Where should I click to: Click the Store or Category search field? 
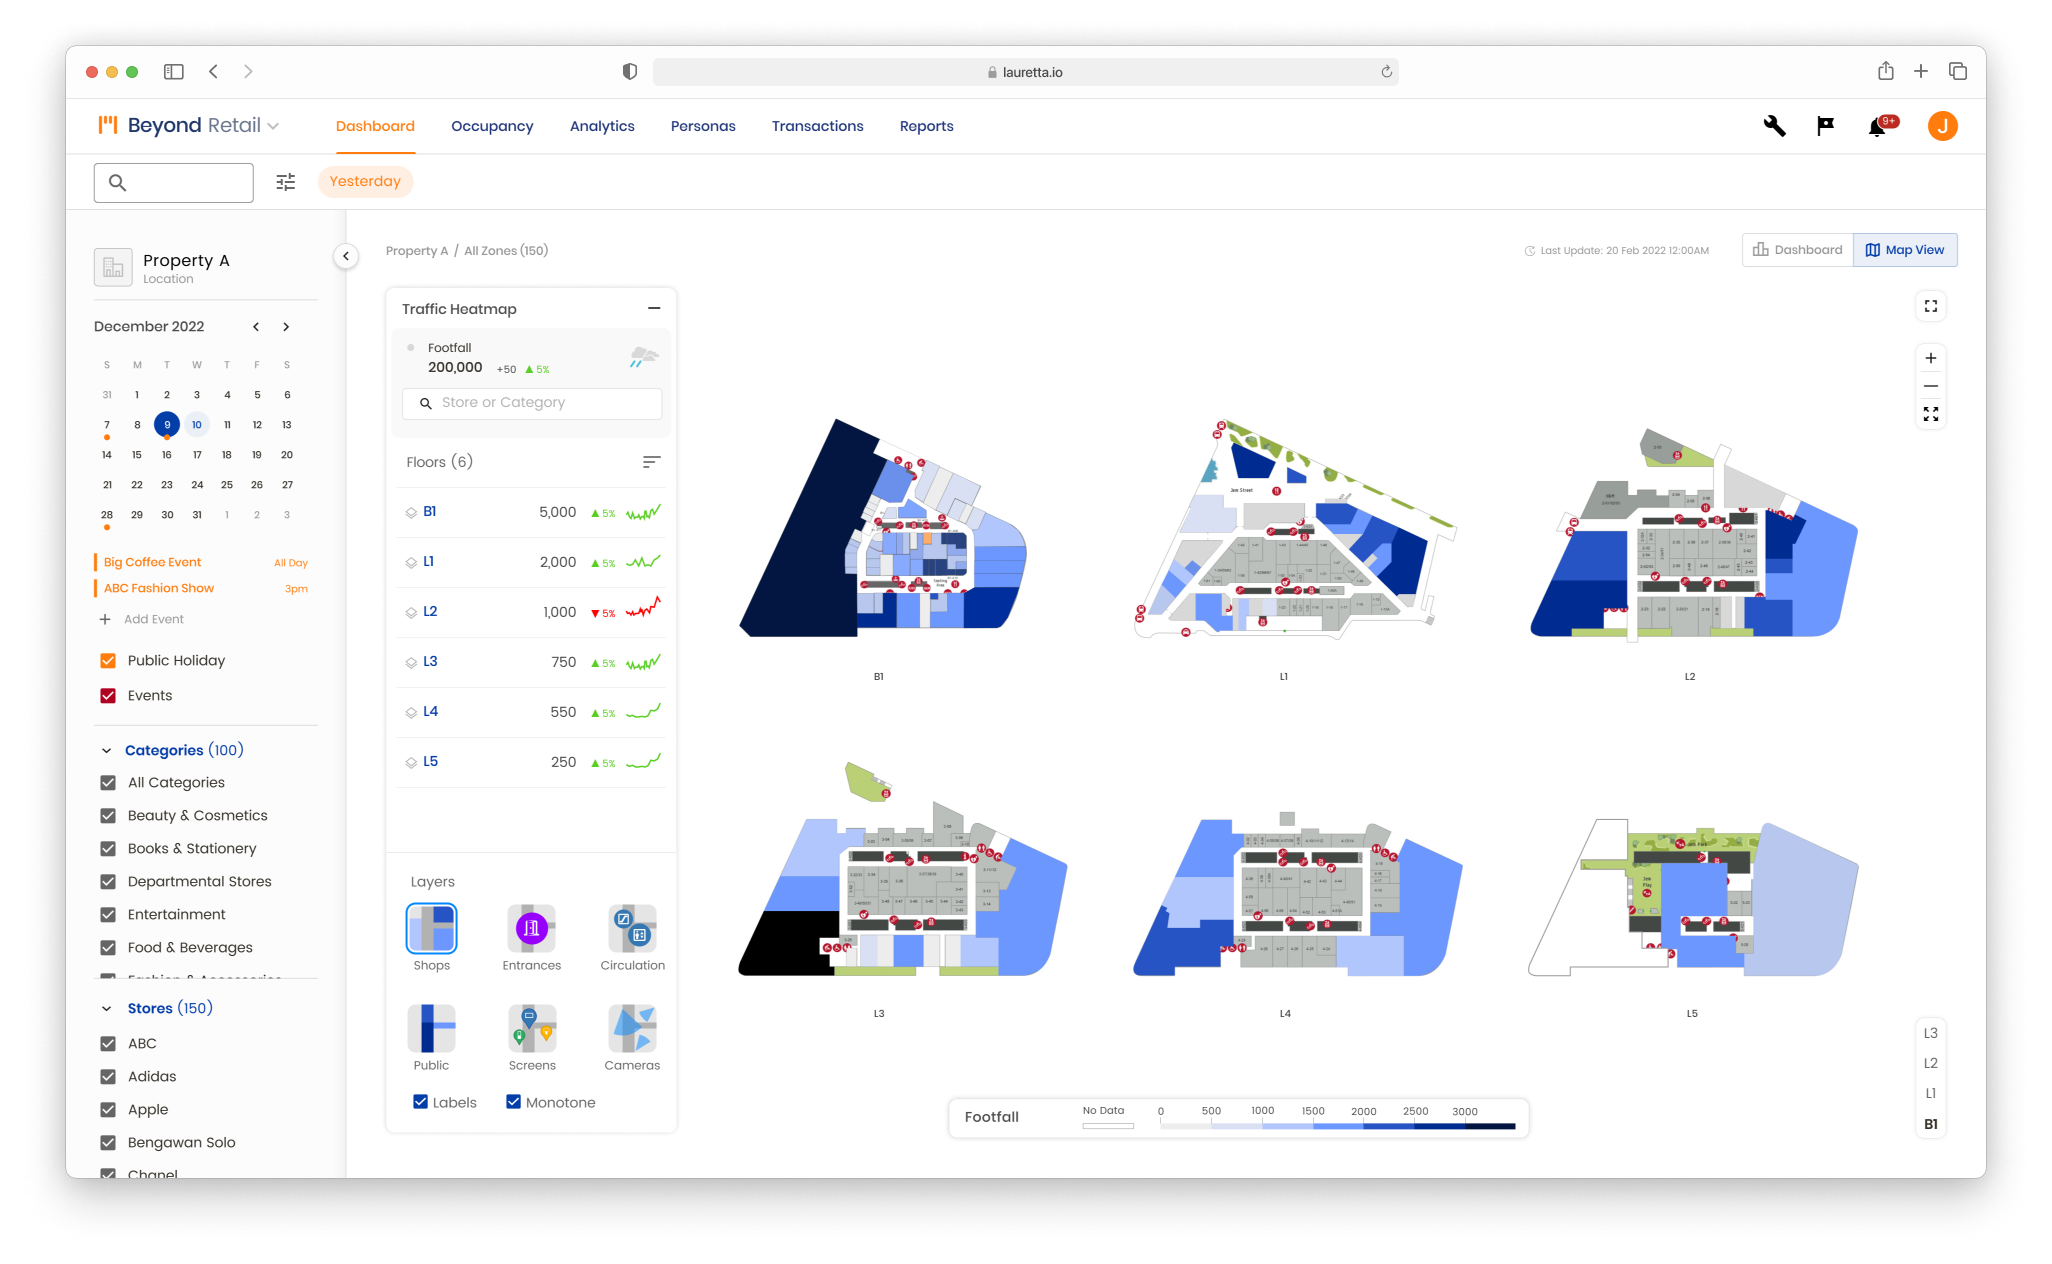click(532, 403)
